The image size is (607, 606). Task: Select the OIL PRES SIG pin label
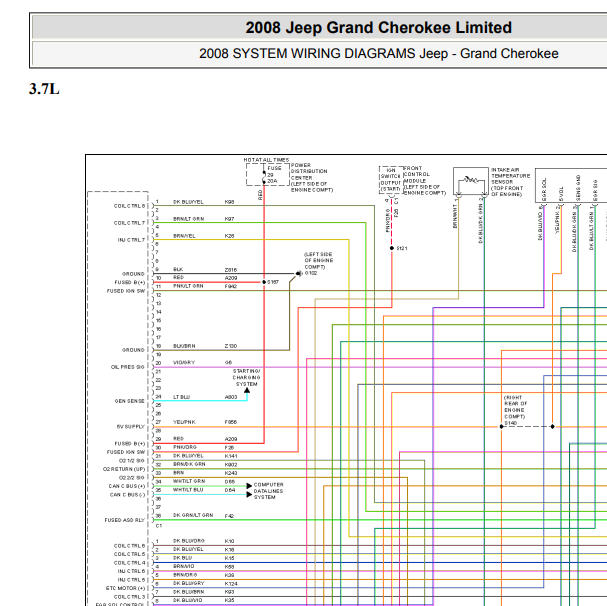coord(127,367)
